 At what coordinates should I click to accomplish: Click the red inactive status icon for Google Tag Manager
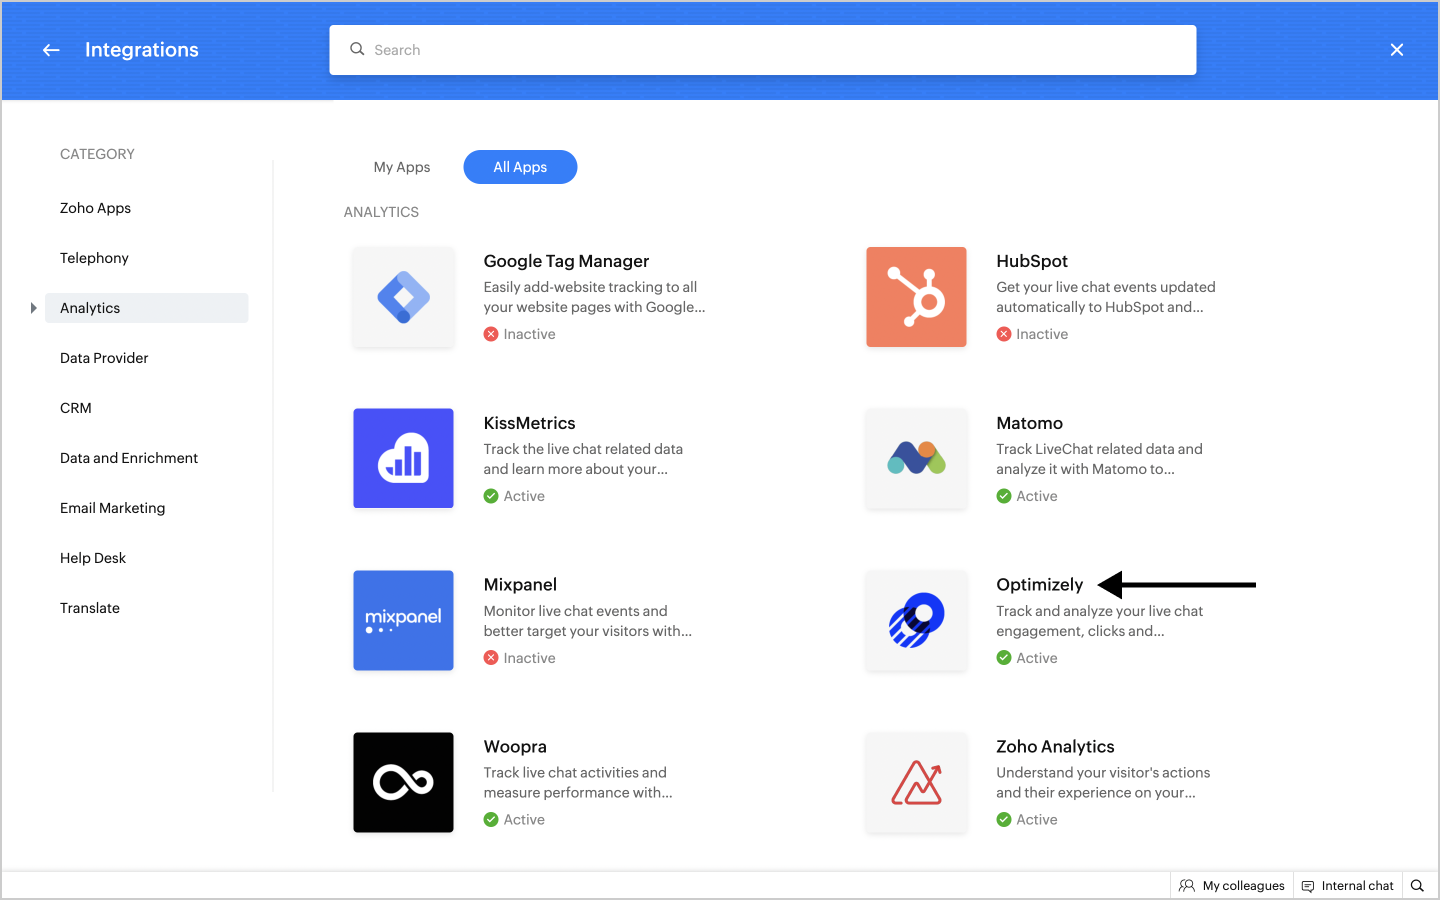(x=491, y=334)
